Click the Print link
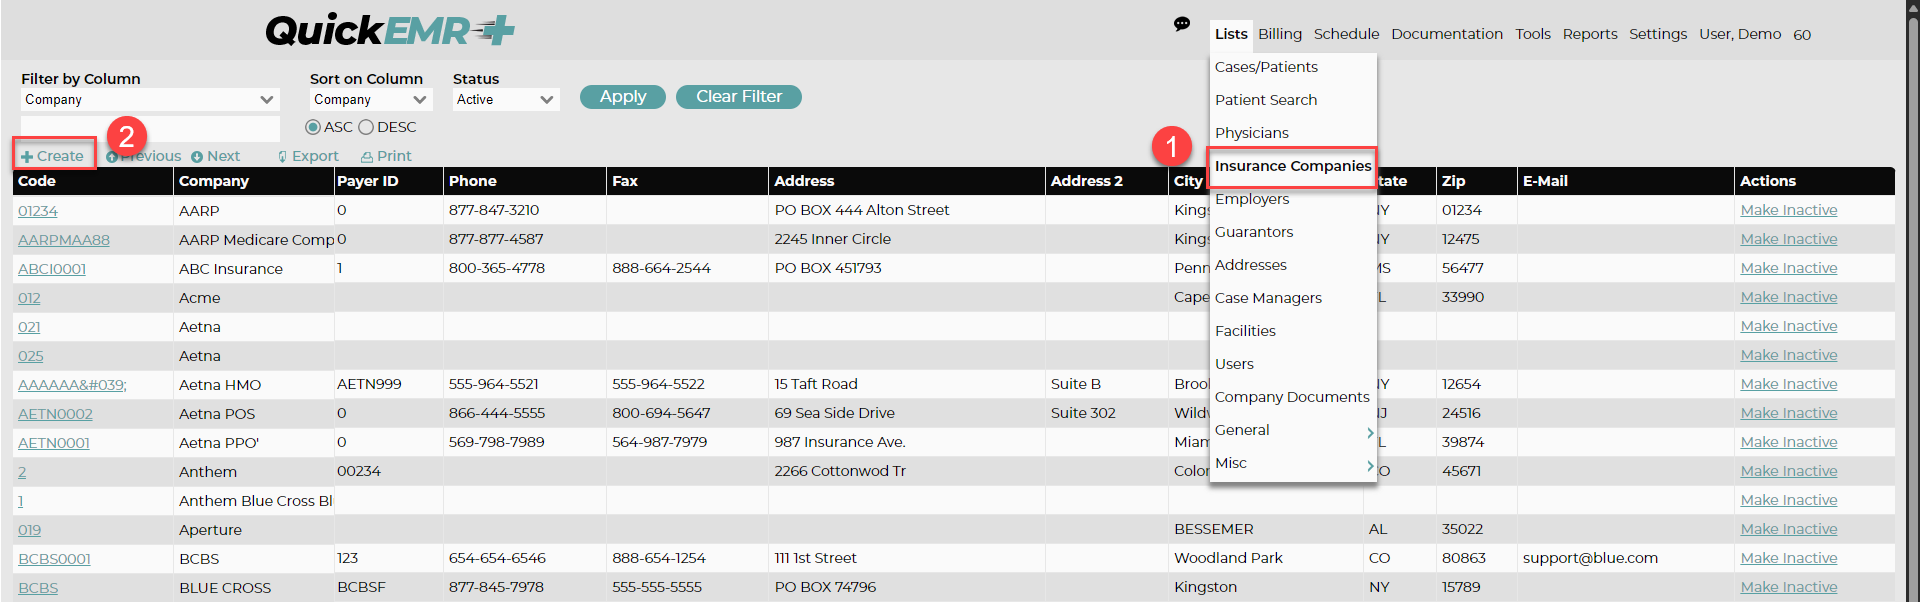This screenshot has width=1920, height=602. click(394, 156)
